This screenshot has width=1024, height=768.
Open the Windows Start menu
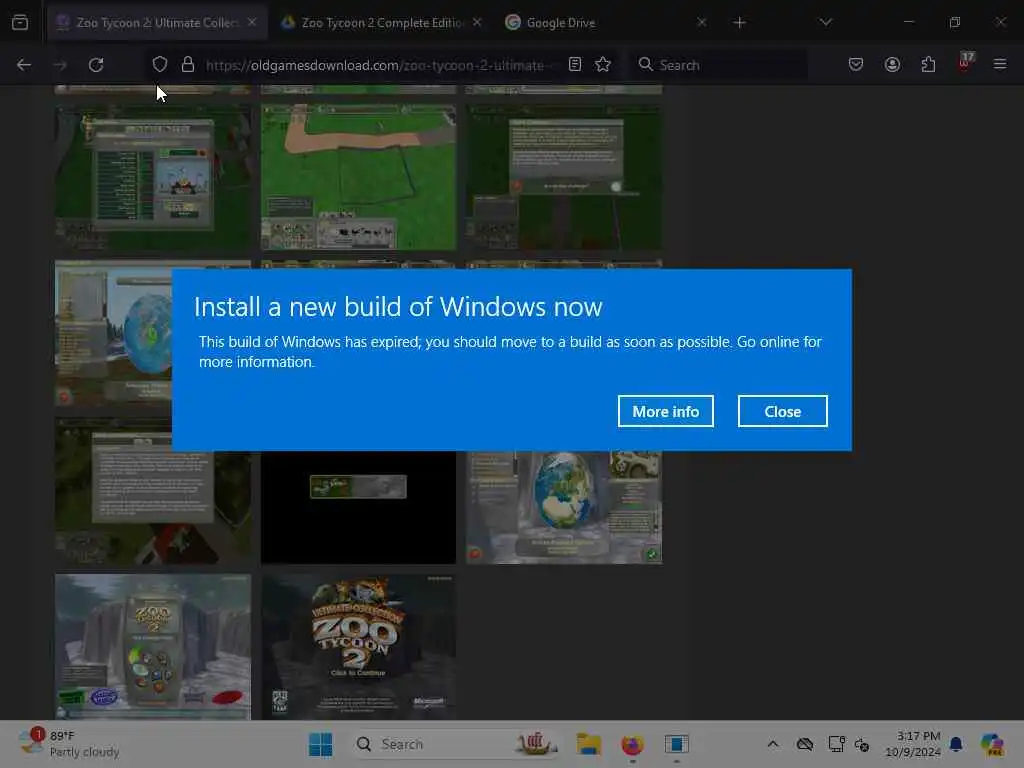pyautogui.click(x=321, y=744)
